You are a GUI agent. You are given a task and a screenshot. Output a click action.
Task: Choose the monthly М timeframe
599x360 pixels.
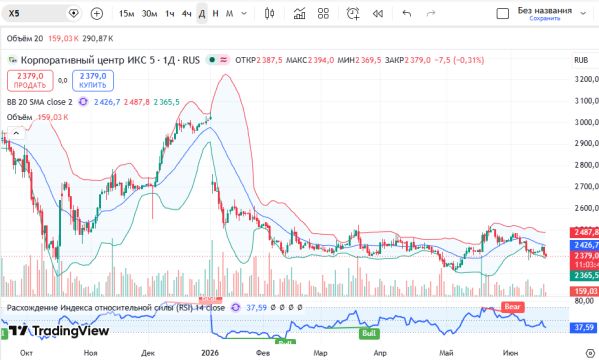(229, 14)
